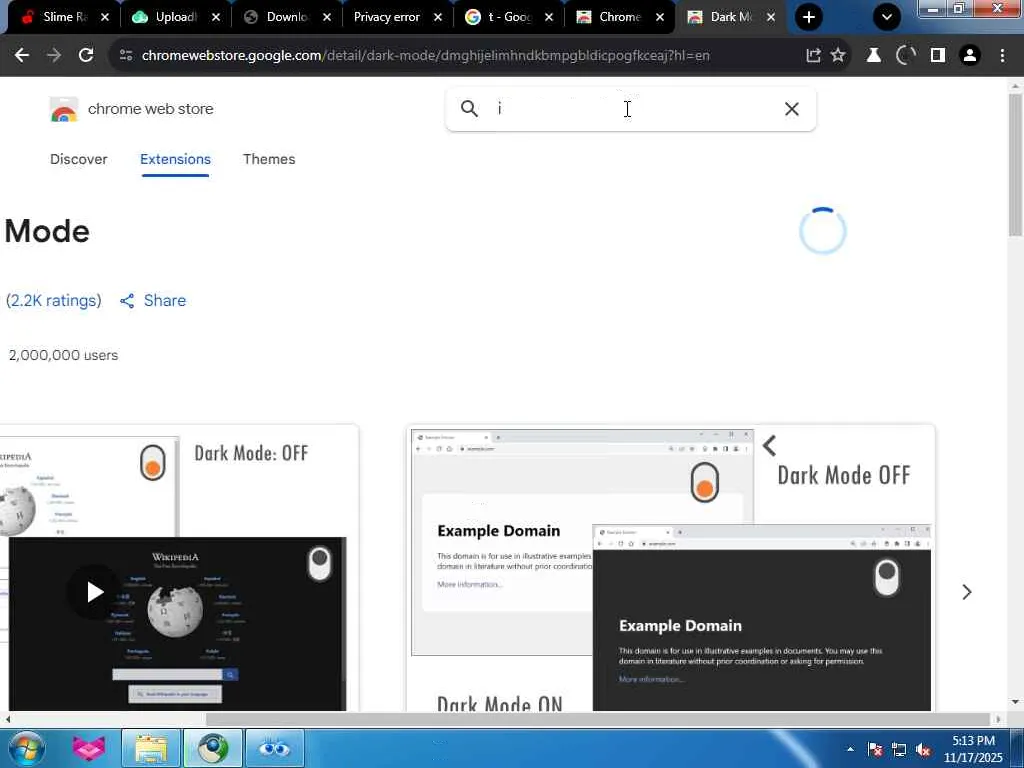Open the Chrome three-dot menu
This screenshot has height=768, width=1024.
(1002, 56)
